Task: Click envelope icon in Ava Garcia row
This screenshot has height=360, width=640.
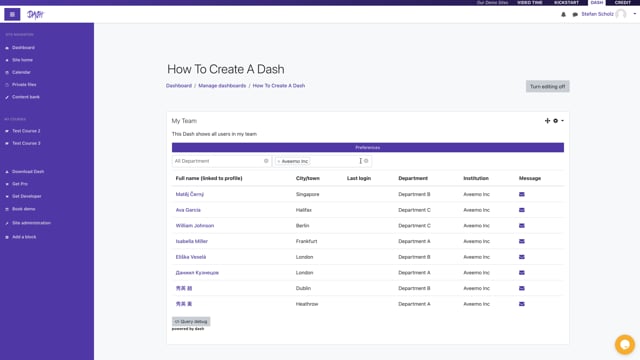Action: coord(522,210)
